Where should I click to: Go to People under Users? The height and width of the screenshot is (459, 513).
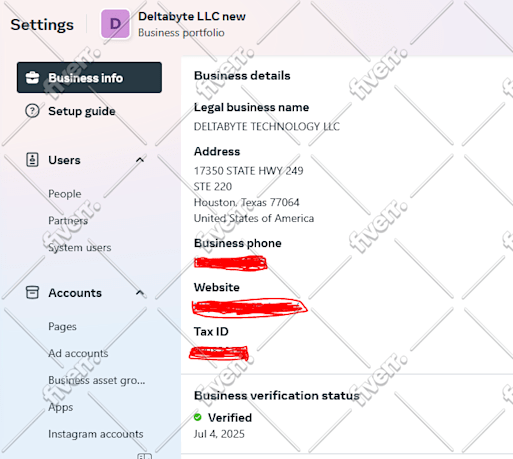[65, 194]
